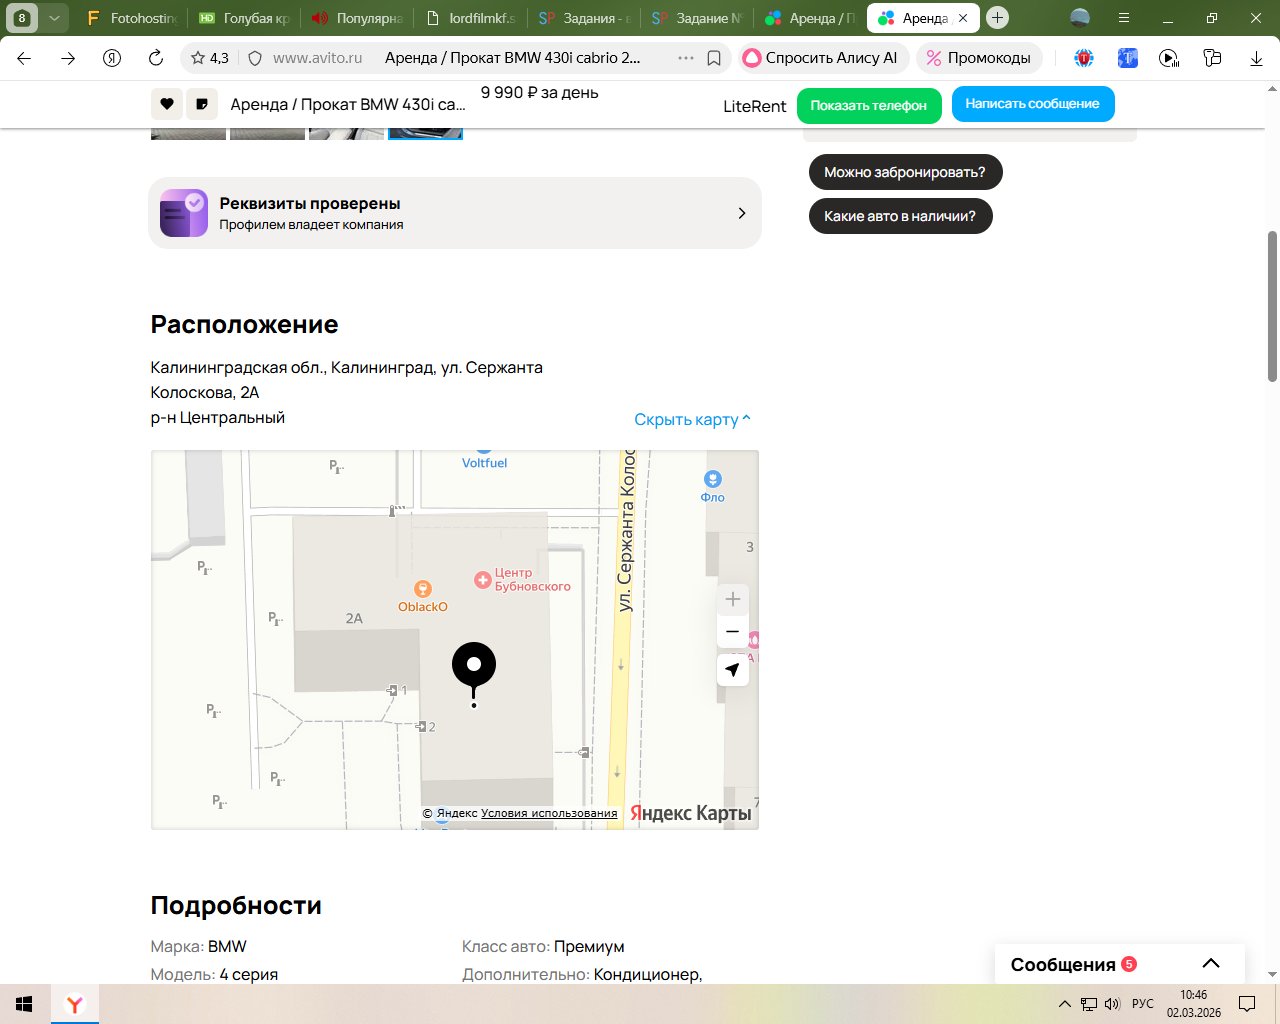This screenshot has width=1280, height=1024.
Task: Open the browser downloads panel
Action: pyautogui.click(x=1256, y=58)
